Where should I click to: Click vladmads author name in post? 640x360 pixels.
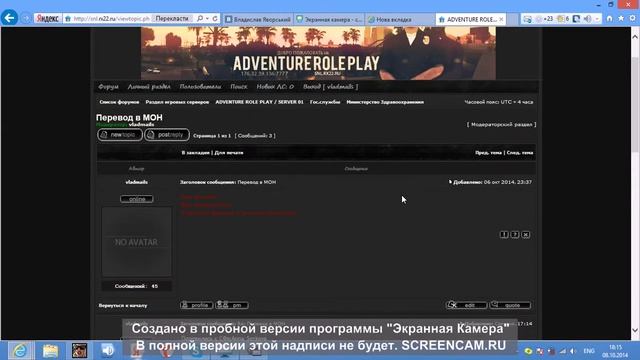[137, 182]
